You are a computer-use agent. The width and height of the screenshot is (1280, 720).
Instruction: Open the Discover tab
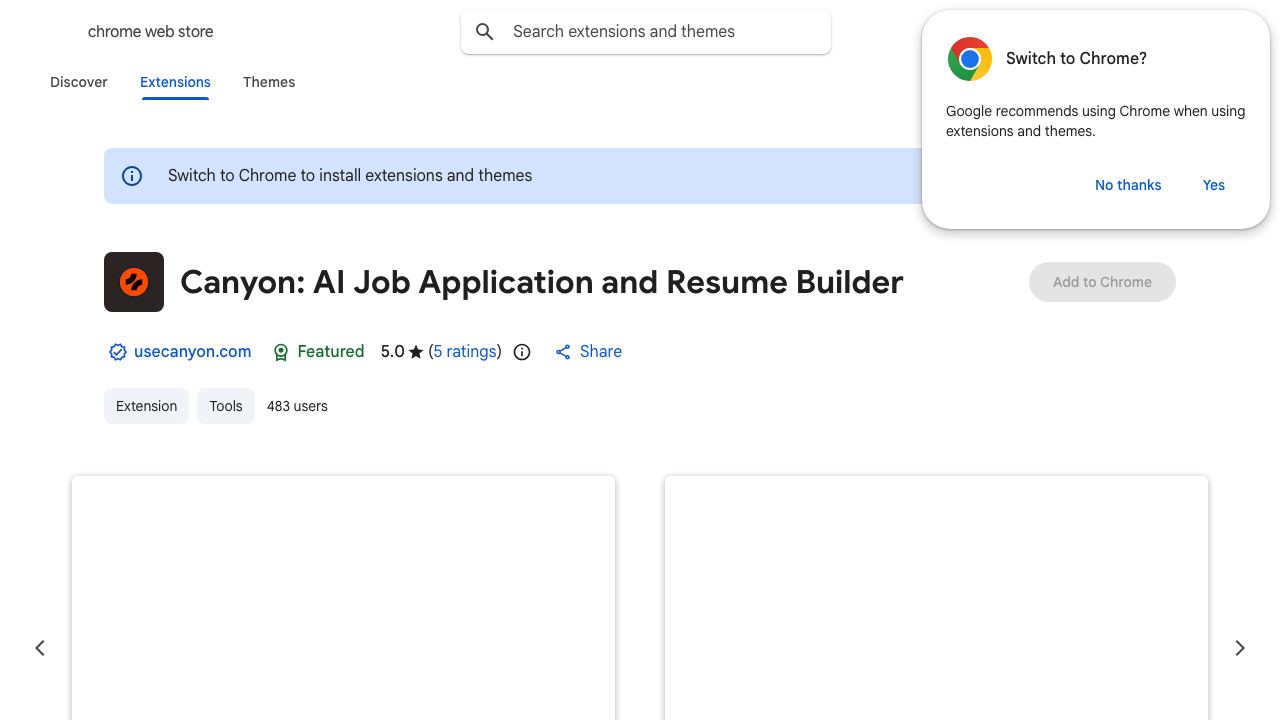coord(79,82)
